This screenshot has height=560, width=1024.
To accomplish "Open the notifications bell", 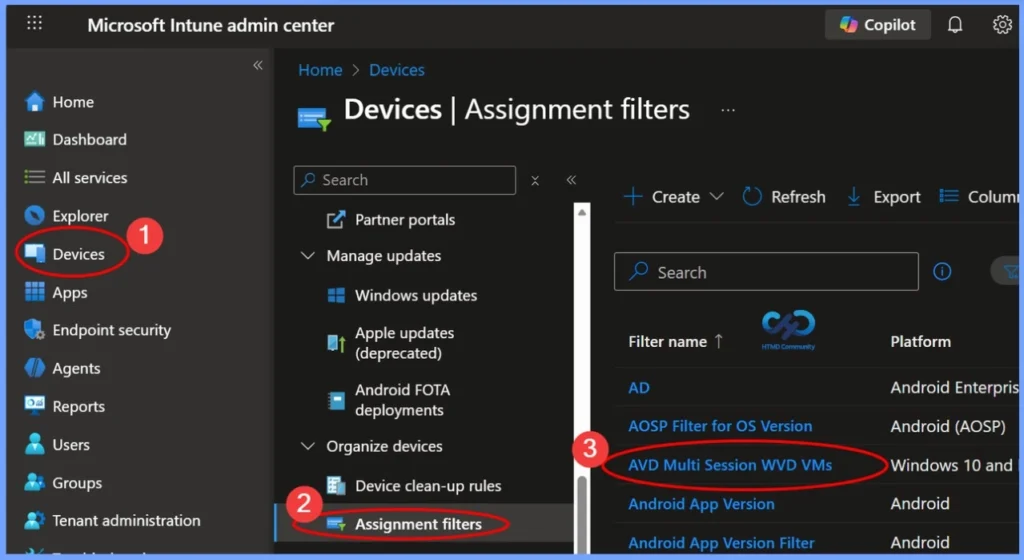I will pos(955,25).
